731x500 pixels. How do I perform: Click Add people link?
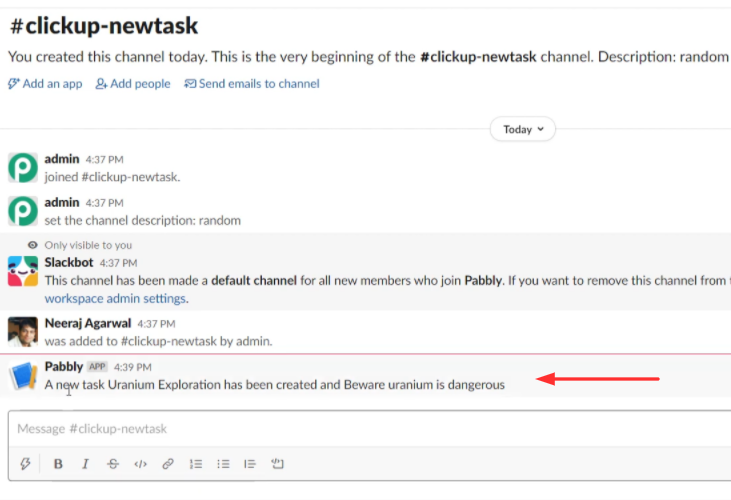pos(133,84)
